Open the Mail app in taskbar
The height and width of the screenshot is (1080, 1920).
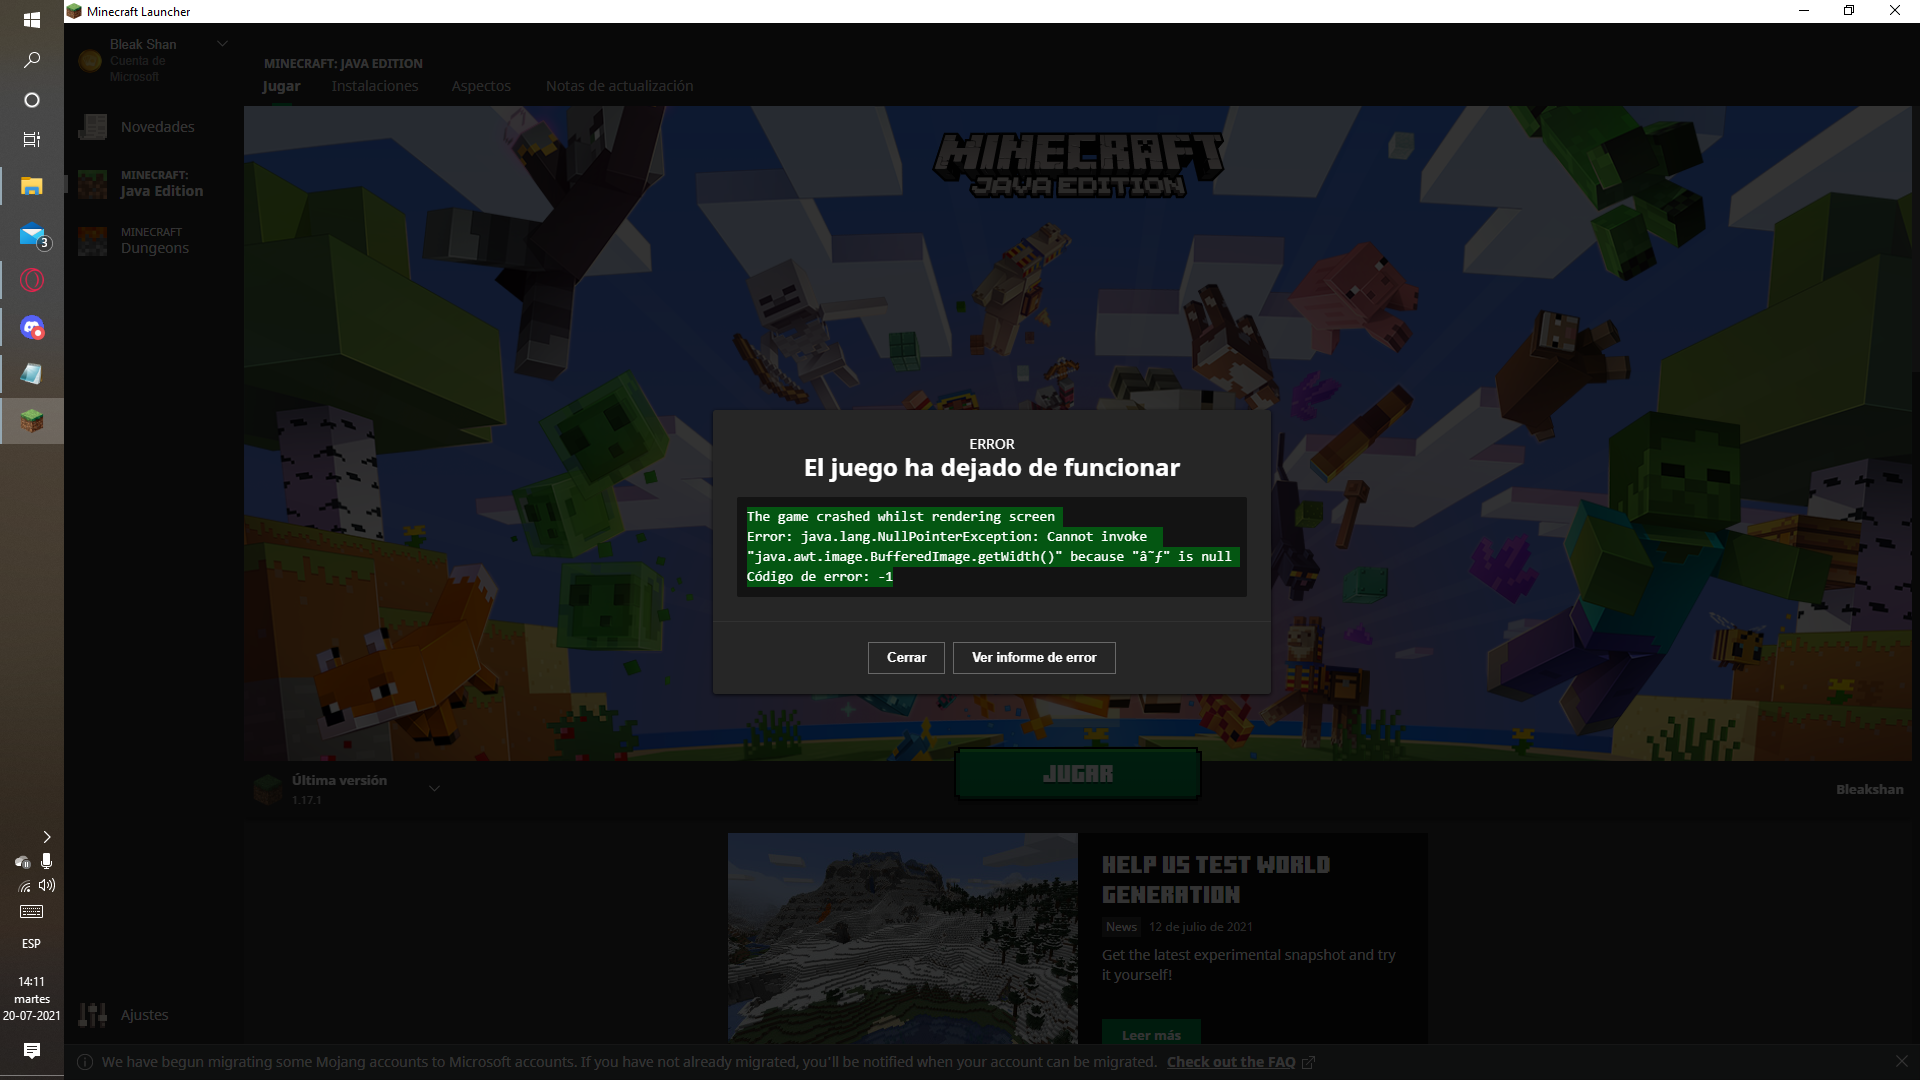pyautogui.click(x=32, y=236)
